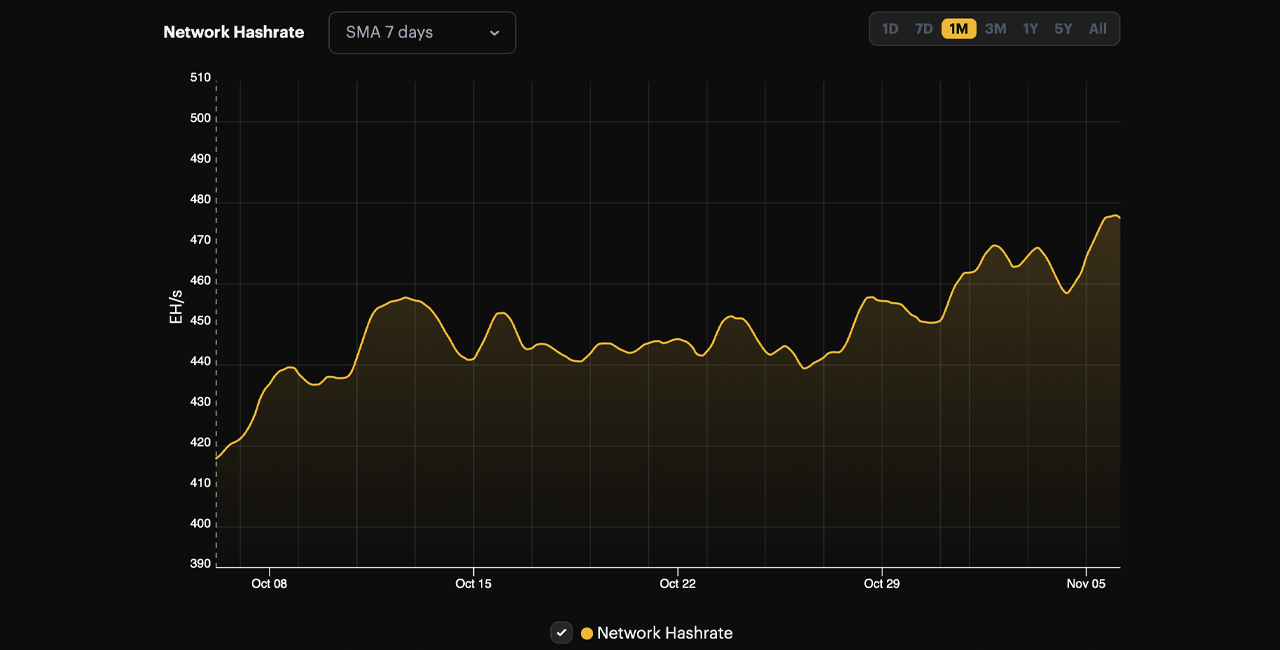Select the 7D time range
The width and height of the screenshot is (1280, 650).
923,29
